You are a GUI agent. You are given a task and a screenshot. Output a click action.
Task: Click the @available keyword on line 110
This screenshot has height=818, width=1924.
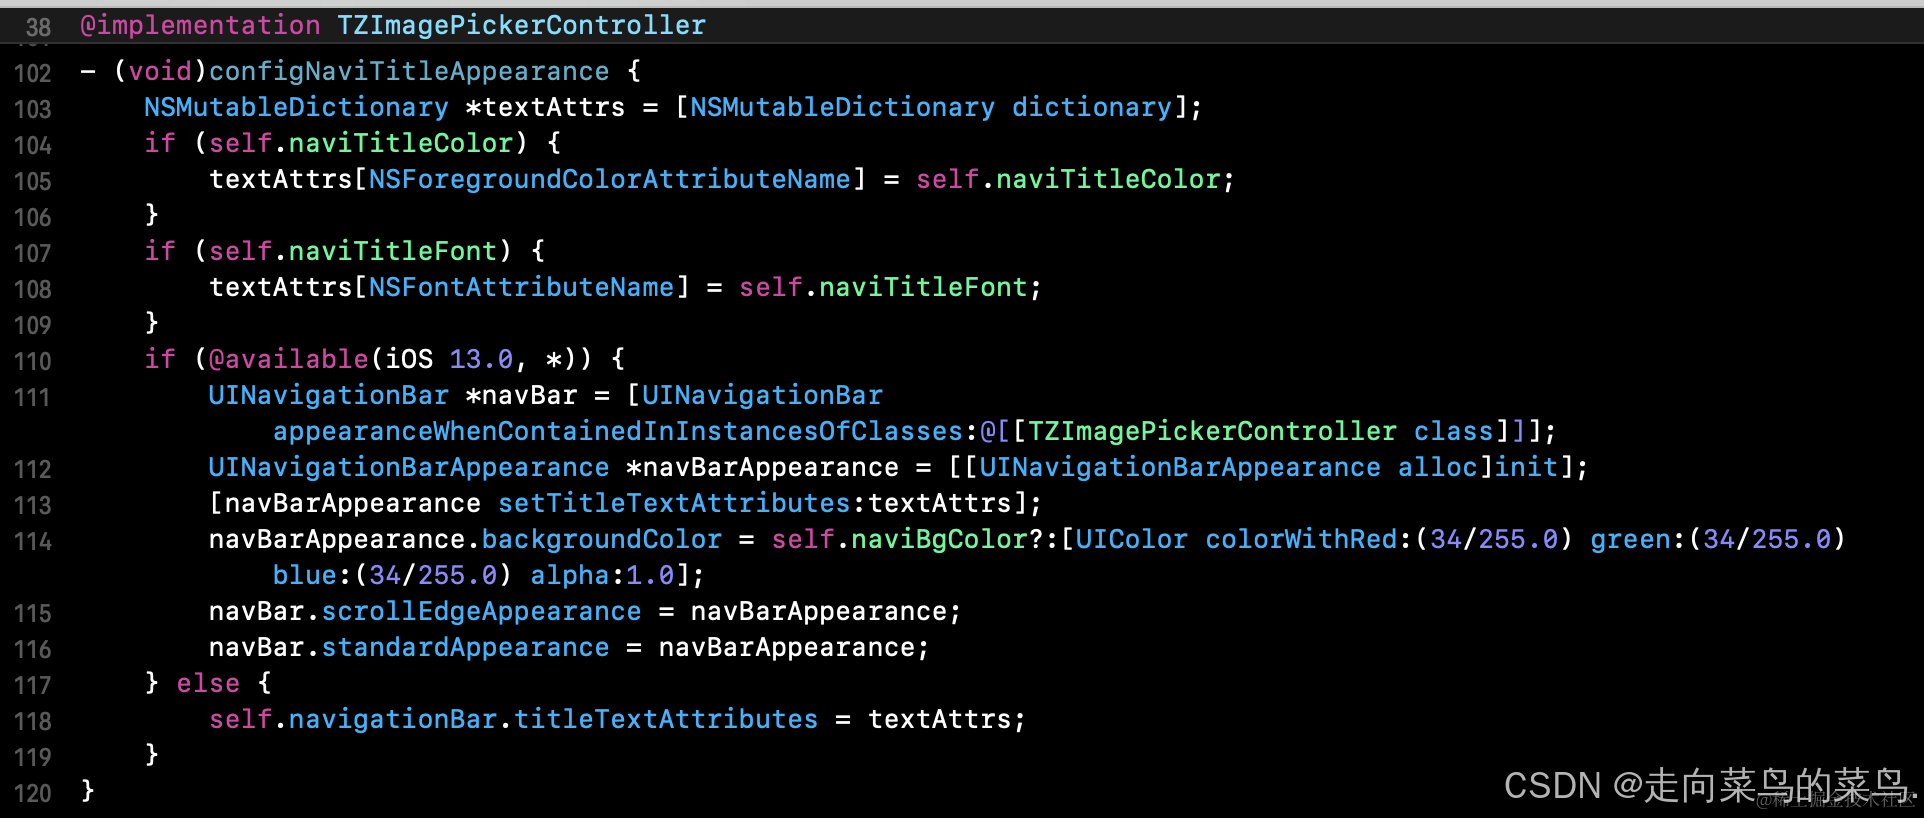pyautogui.click(x=289, y=359)
